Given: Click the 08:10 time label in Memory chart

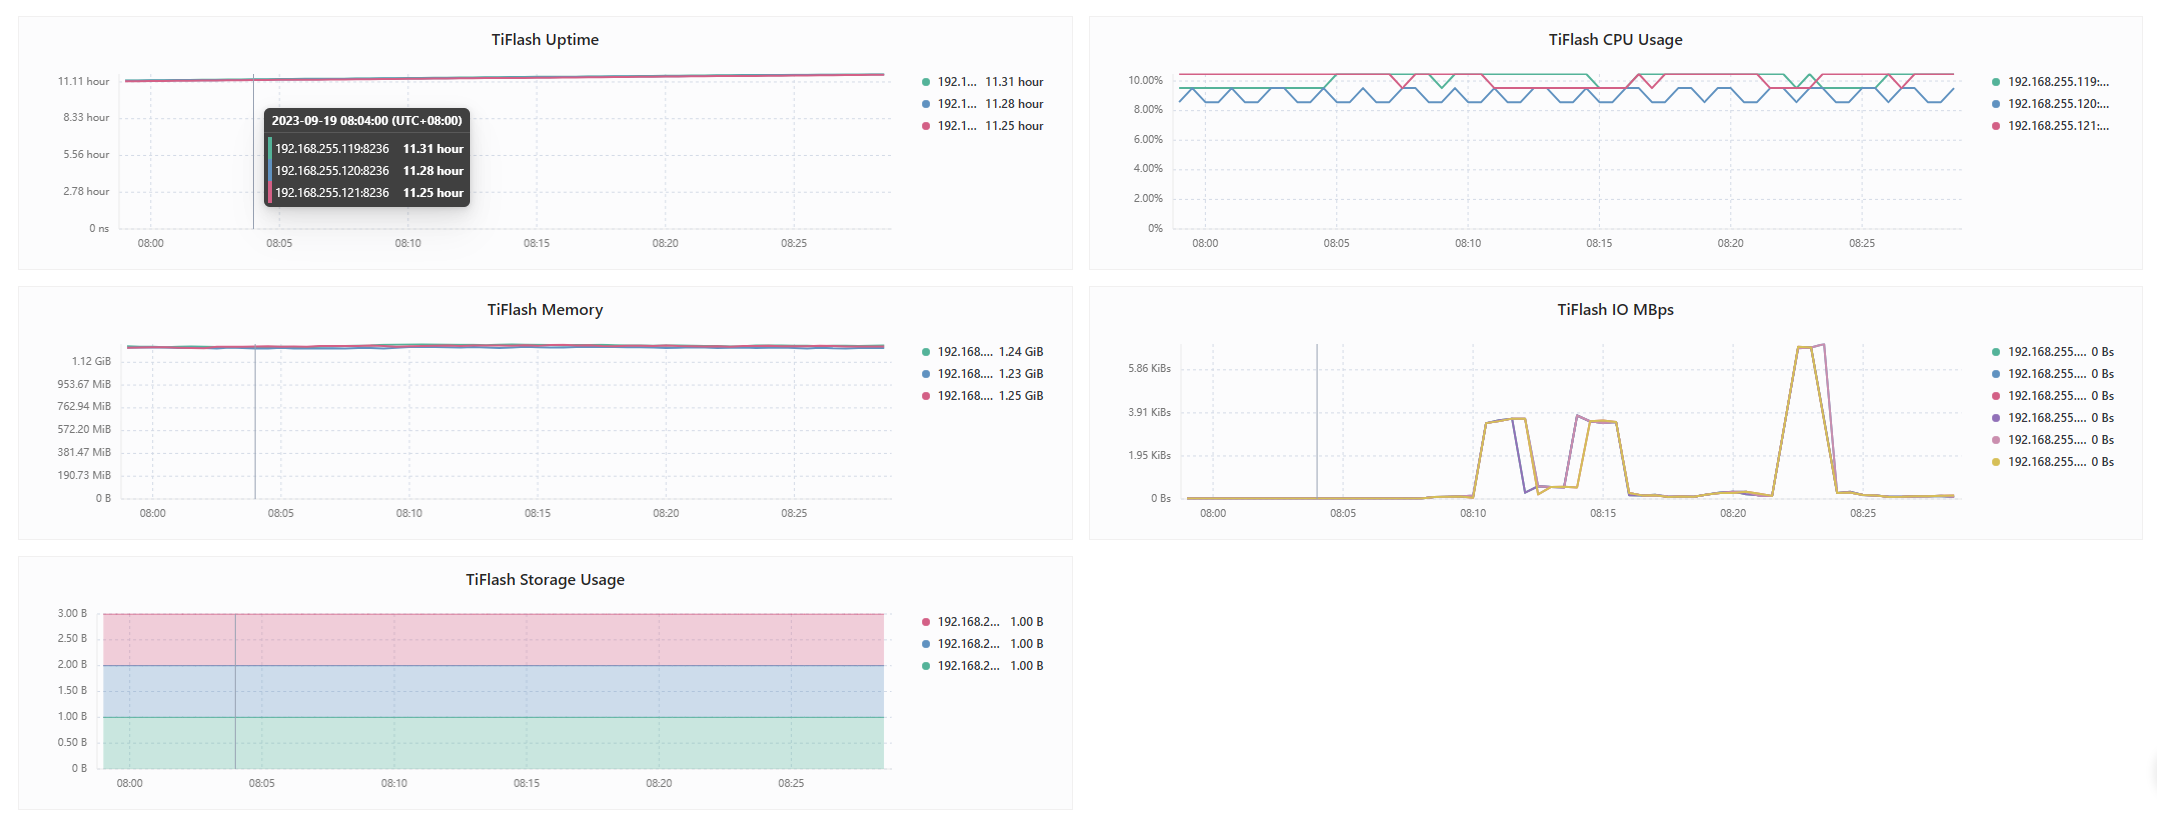Looking at the screenshot, I should (409, 514).
